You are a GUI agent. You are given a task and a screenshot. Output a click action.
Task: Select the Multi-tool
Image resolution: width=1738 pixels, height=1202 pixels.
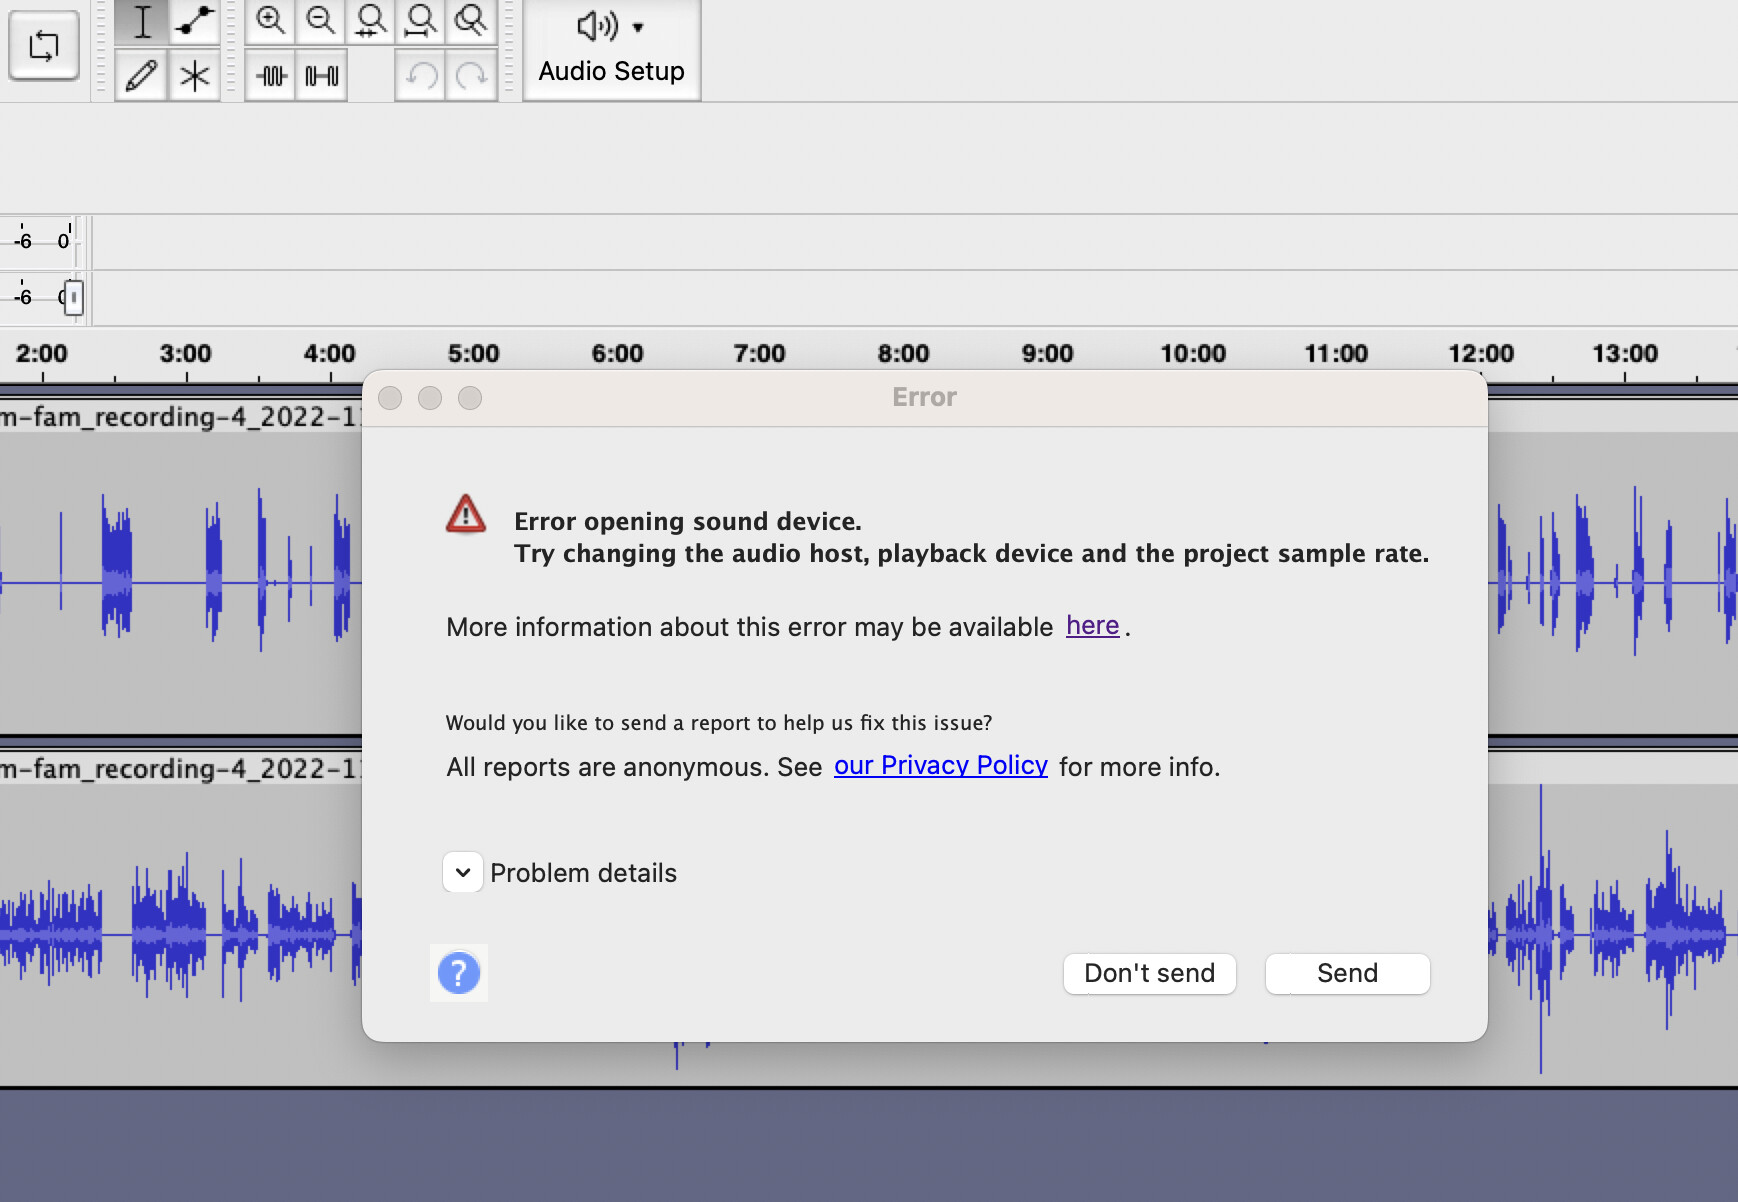pos(196,74)
